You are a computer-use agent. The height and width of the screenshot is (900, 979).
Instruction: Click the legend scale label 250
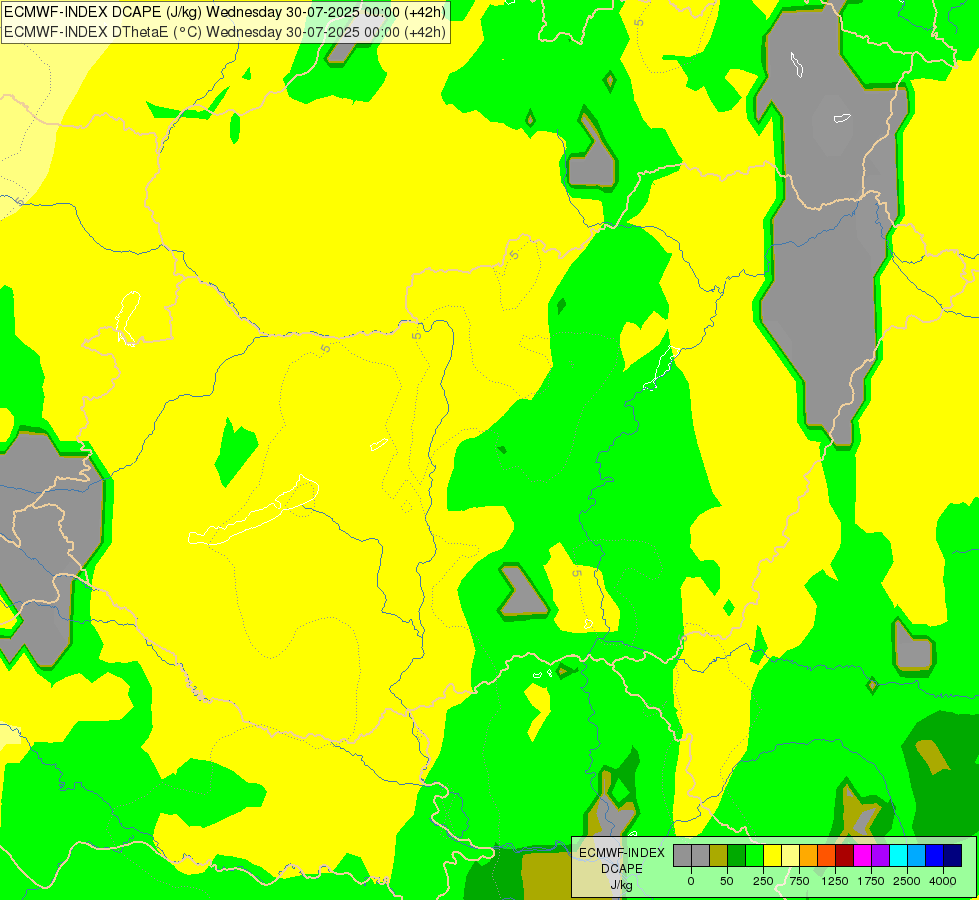pyautogui.click(x=763, y=881)
